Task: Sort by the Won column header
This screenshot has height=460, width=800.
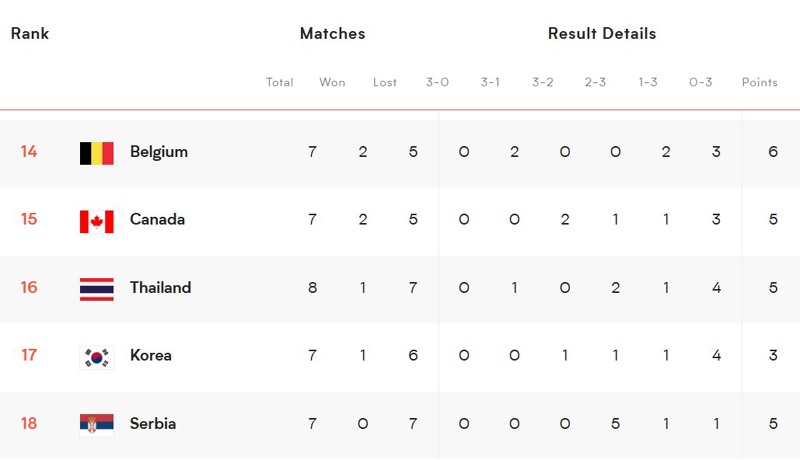Action: point(332,82)
